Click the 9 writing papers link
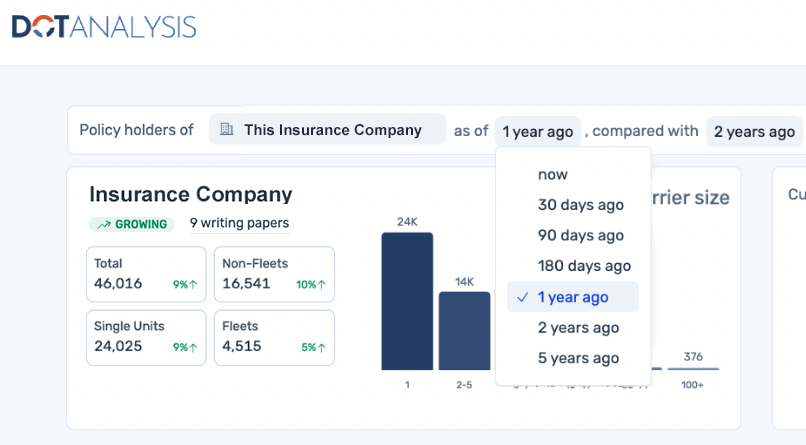 (239, 223)
